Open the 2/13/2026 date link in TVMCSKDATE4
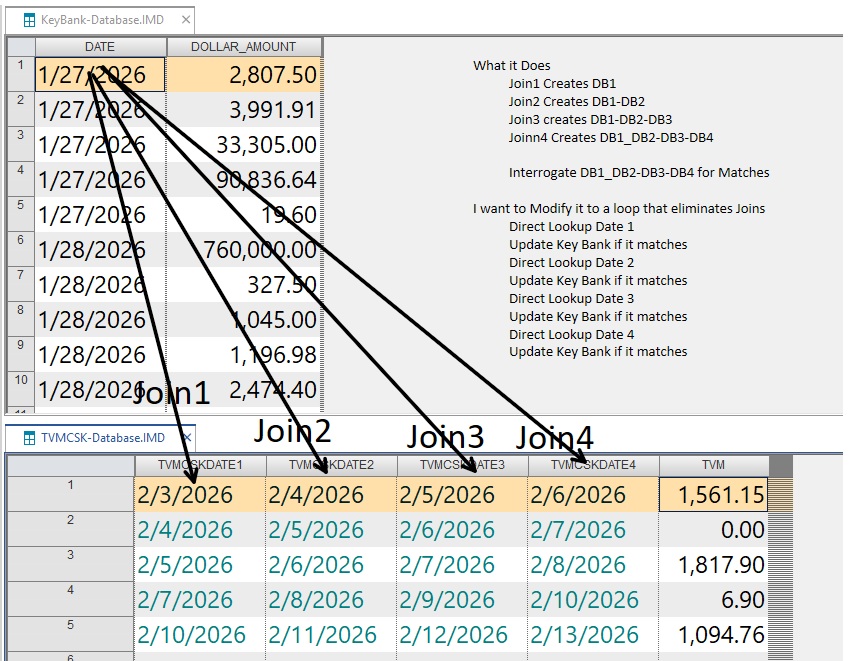Image resolution: width=857 pixels, height=661 pixels. coord(585,635)
